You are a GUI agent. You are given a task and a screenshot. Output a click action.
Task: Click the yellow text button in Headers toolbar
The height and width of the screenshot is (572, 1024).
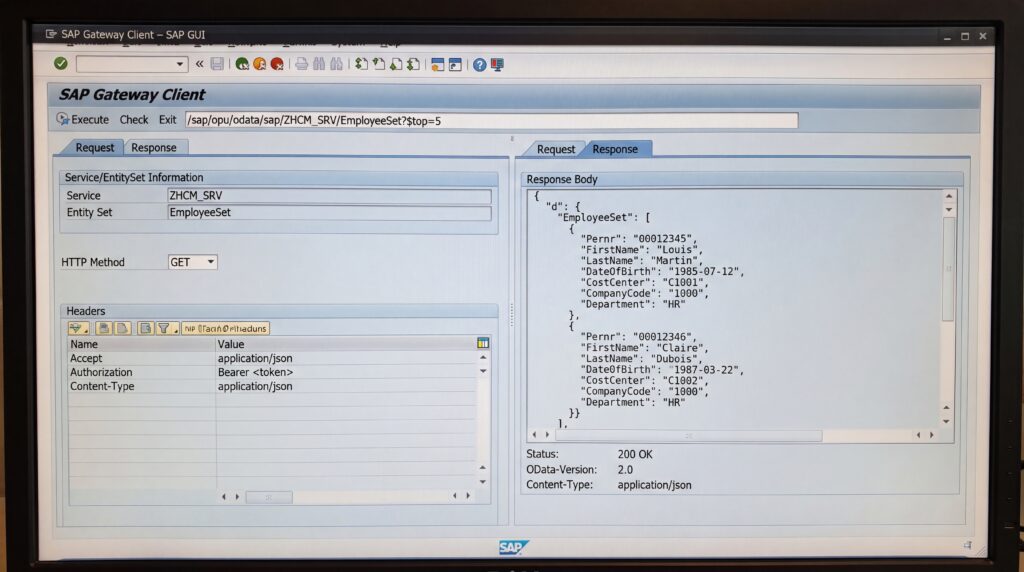pyautogui.click(x=225, y=328)
